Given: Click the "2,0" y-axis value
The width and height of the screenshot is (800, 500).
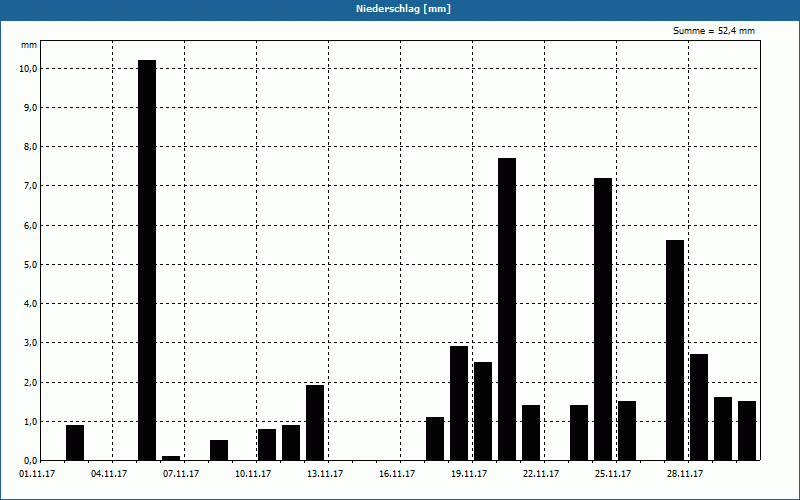Looking at the screenshot, I should 30,383.
